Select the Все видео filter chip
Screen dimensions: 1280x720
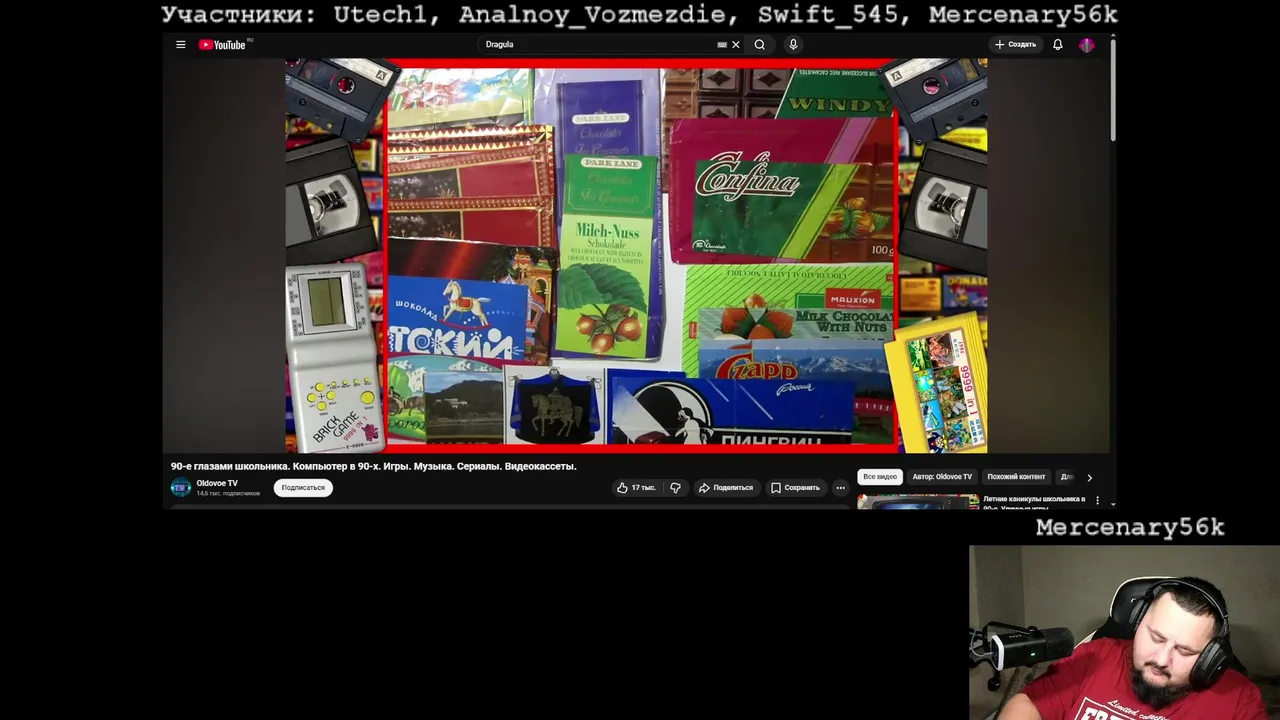pos(880,477)
